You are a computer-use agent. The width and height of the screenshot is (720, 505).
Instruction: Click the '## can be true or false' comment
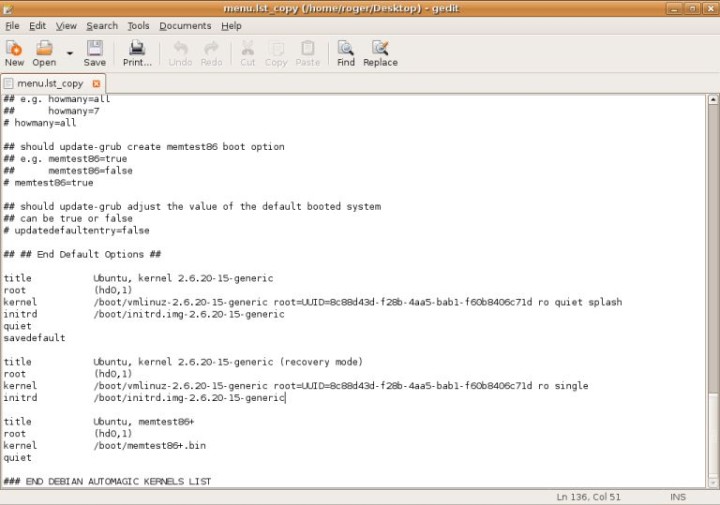pos(68,218)
